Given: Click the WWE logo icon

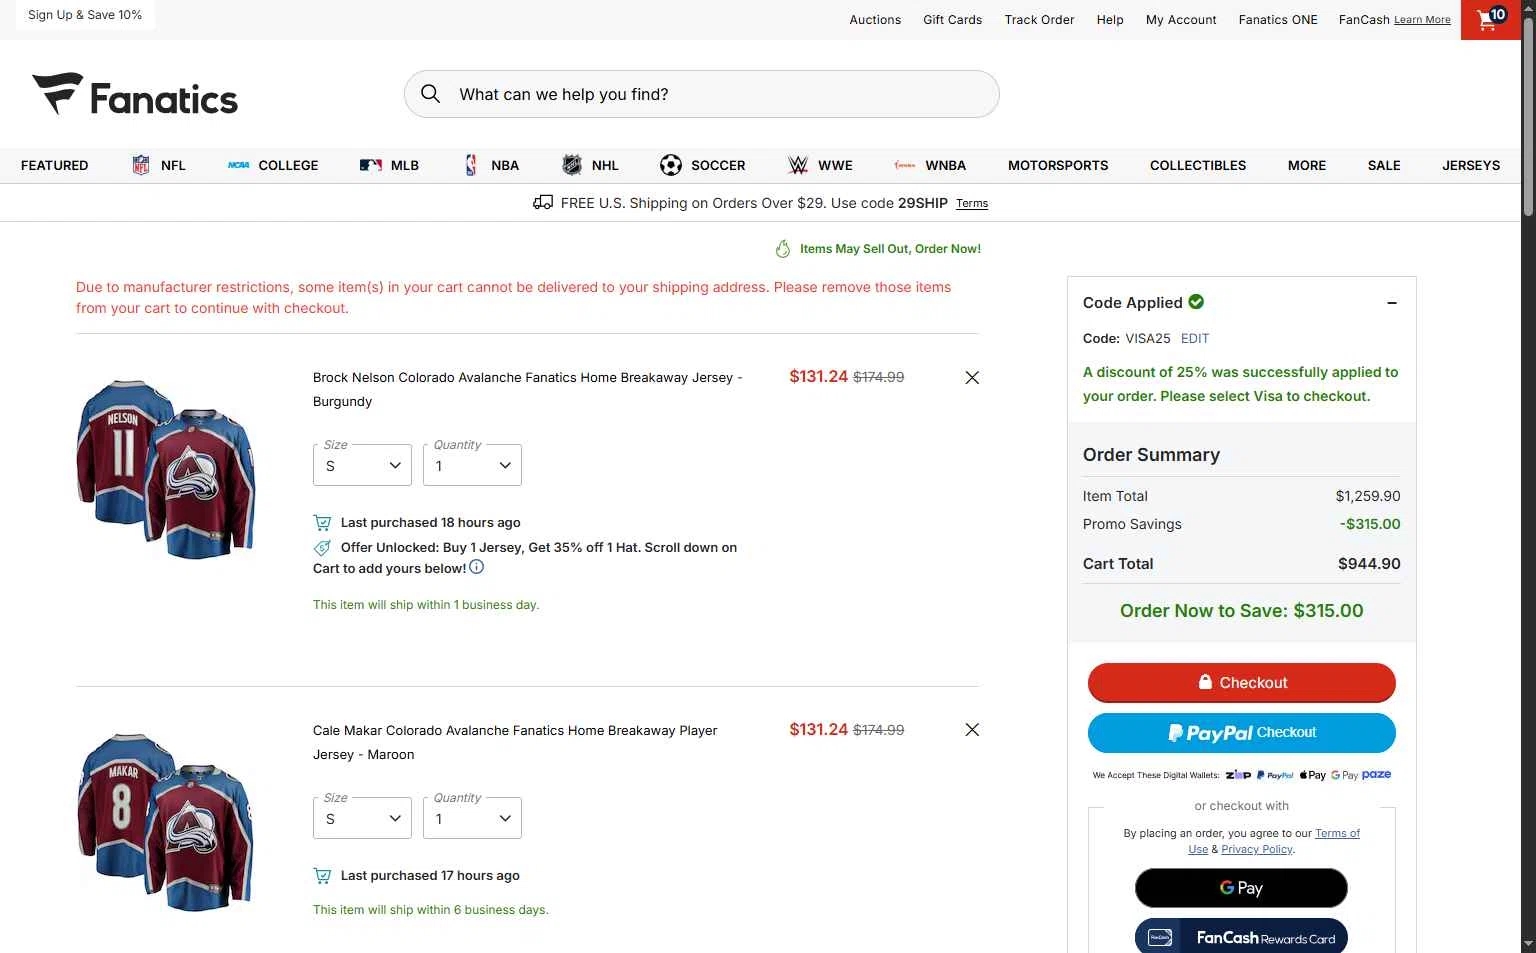Looking at the screenshot, I should coord(798,165).
